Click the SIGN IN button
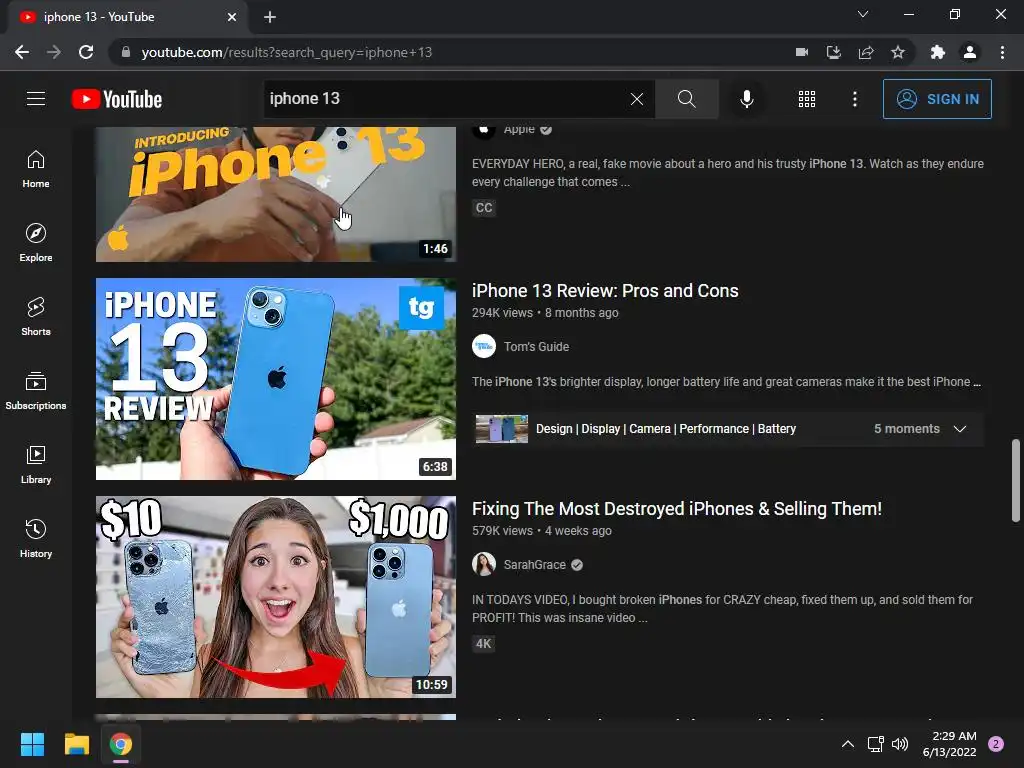Viewport: 1024px width, 768px height. coord(937,99)
